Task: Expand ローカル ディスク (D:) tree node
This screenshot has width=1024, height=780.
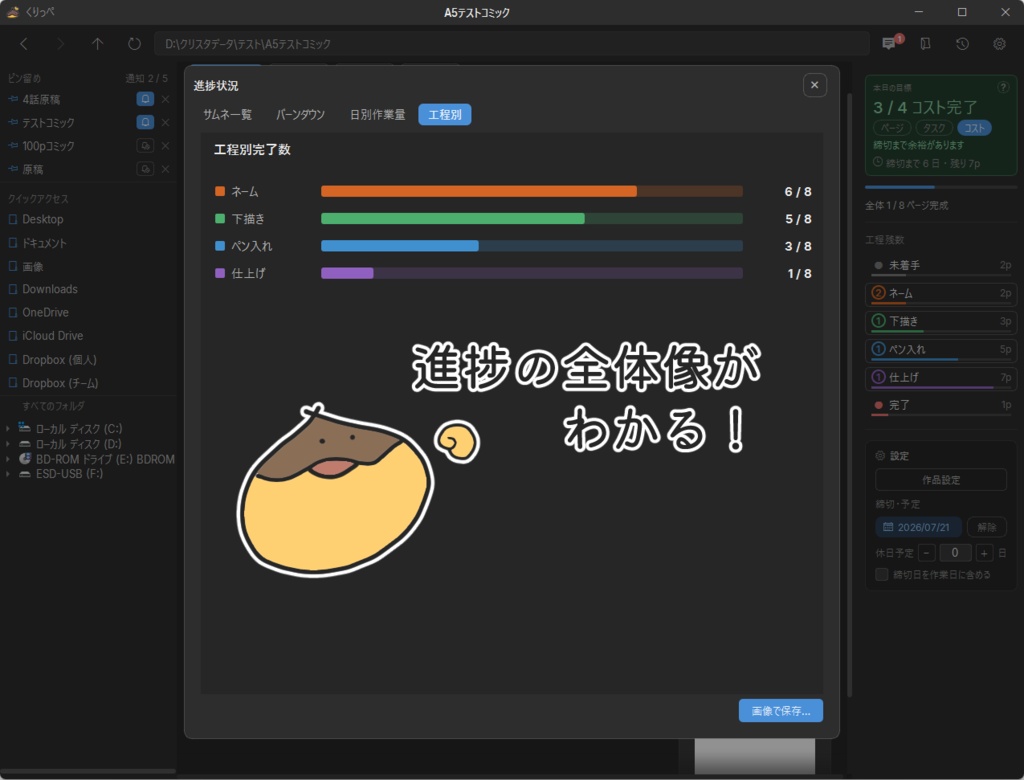Action: (x=8, y=444)
